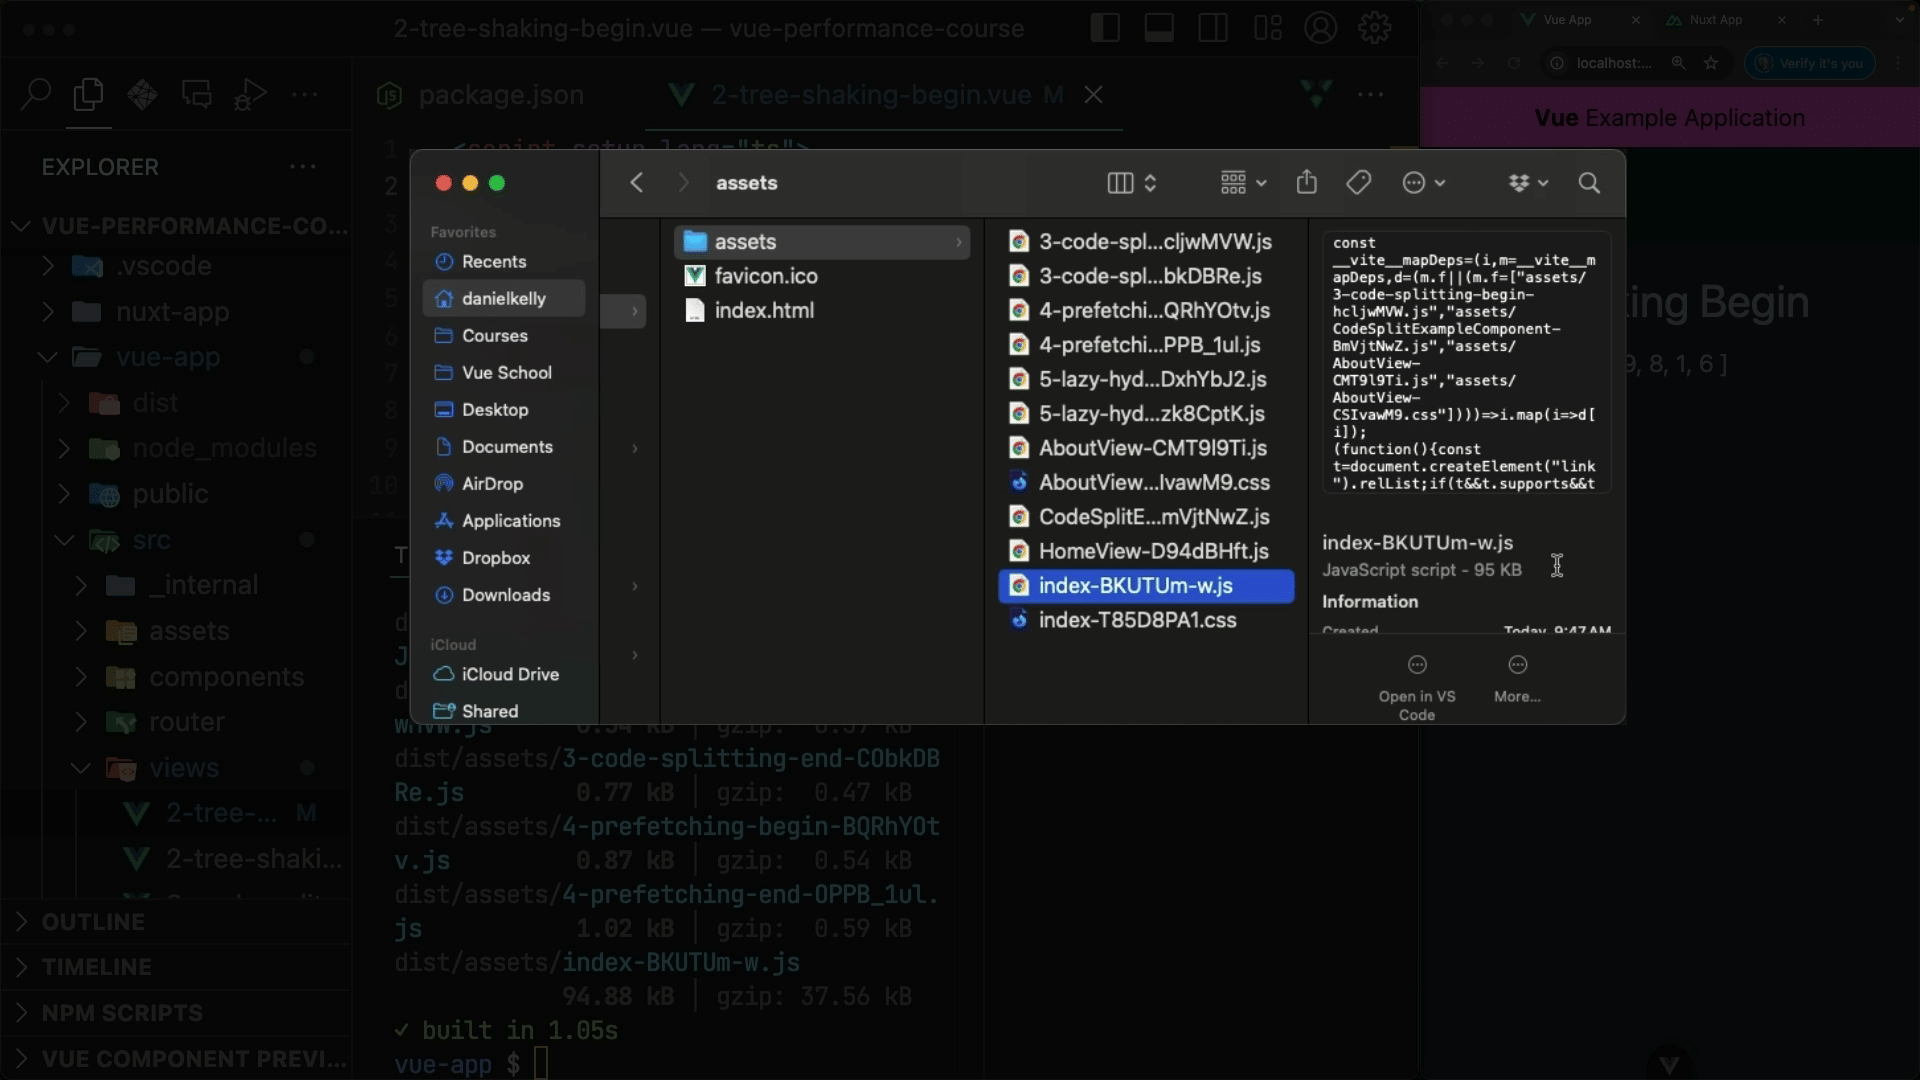This screenshot has width=1920, height=1080.
Task: Switch to Nuxt App browser tab
Action: pyautogui.click(x=1714, y=20)
